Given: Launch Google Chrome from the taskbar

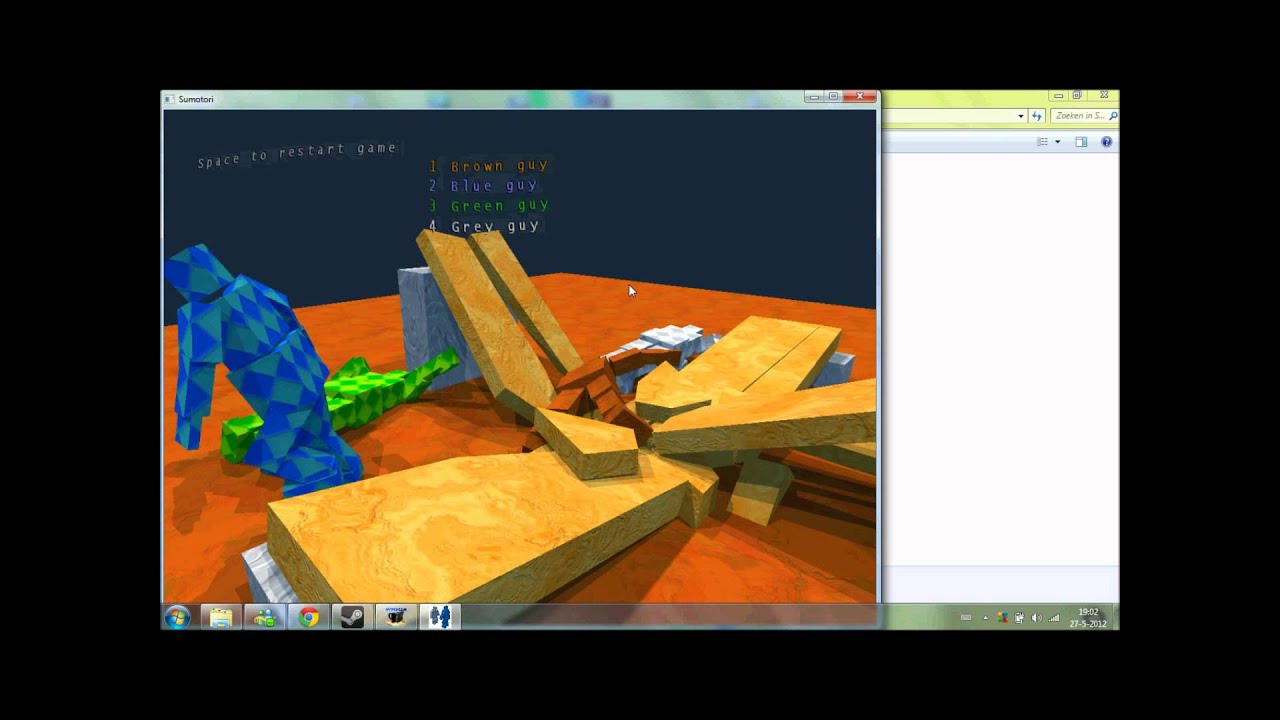Looking at the screenshot, I should [309, 618].
